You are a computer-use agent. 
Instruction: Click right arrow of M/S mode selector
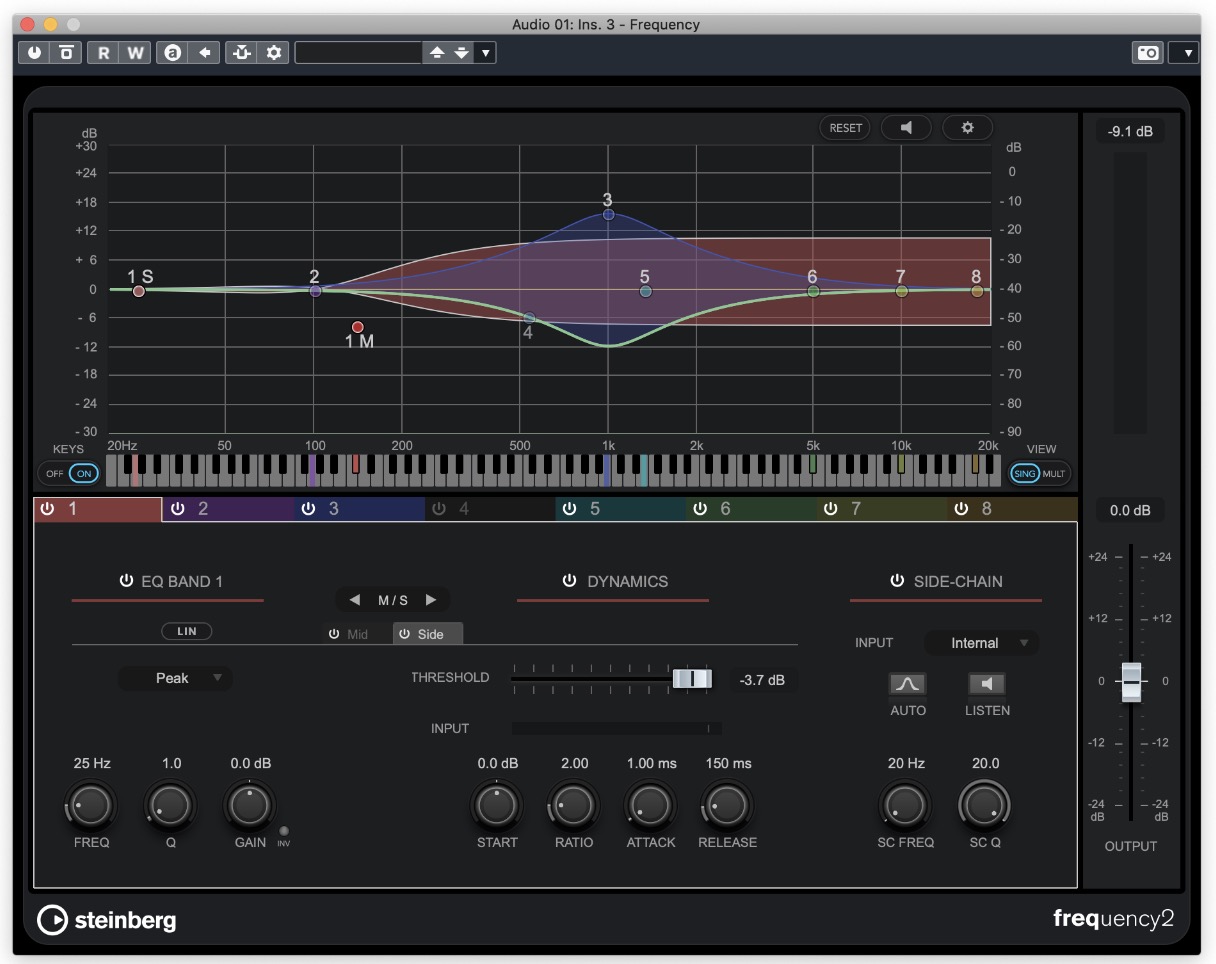coord(431,600)
